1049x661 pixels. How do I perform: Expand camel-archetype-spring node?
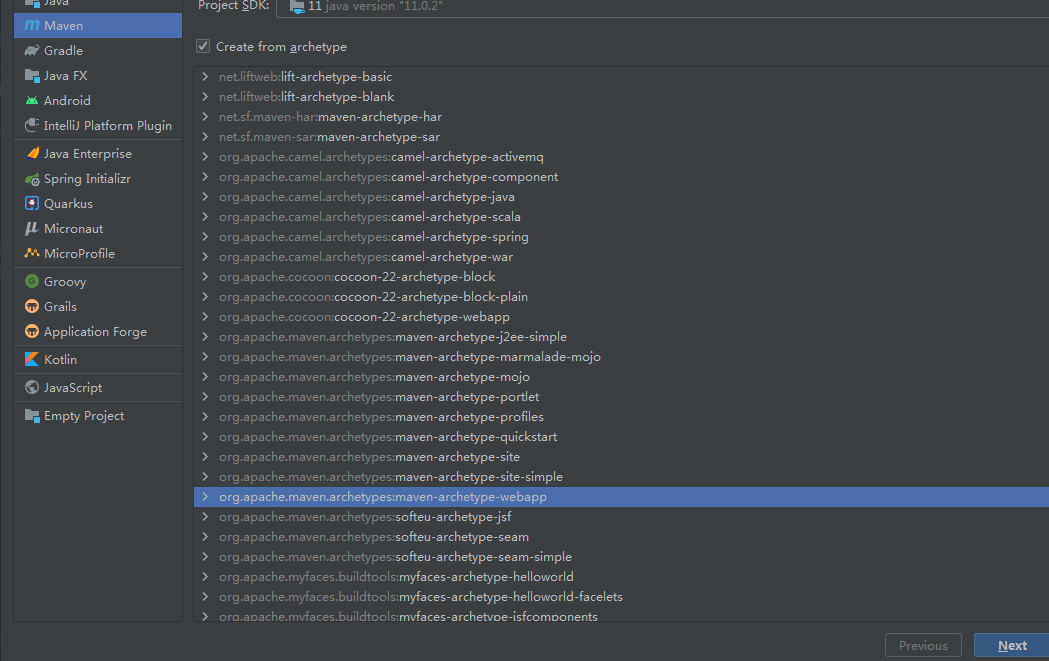pos(205,237)
